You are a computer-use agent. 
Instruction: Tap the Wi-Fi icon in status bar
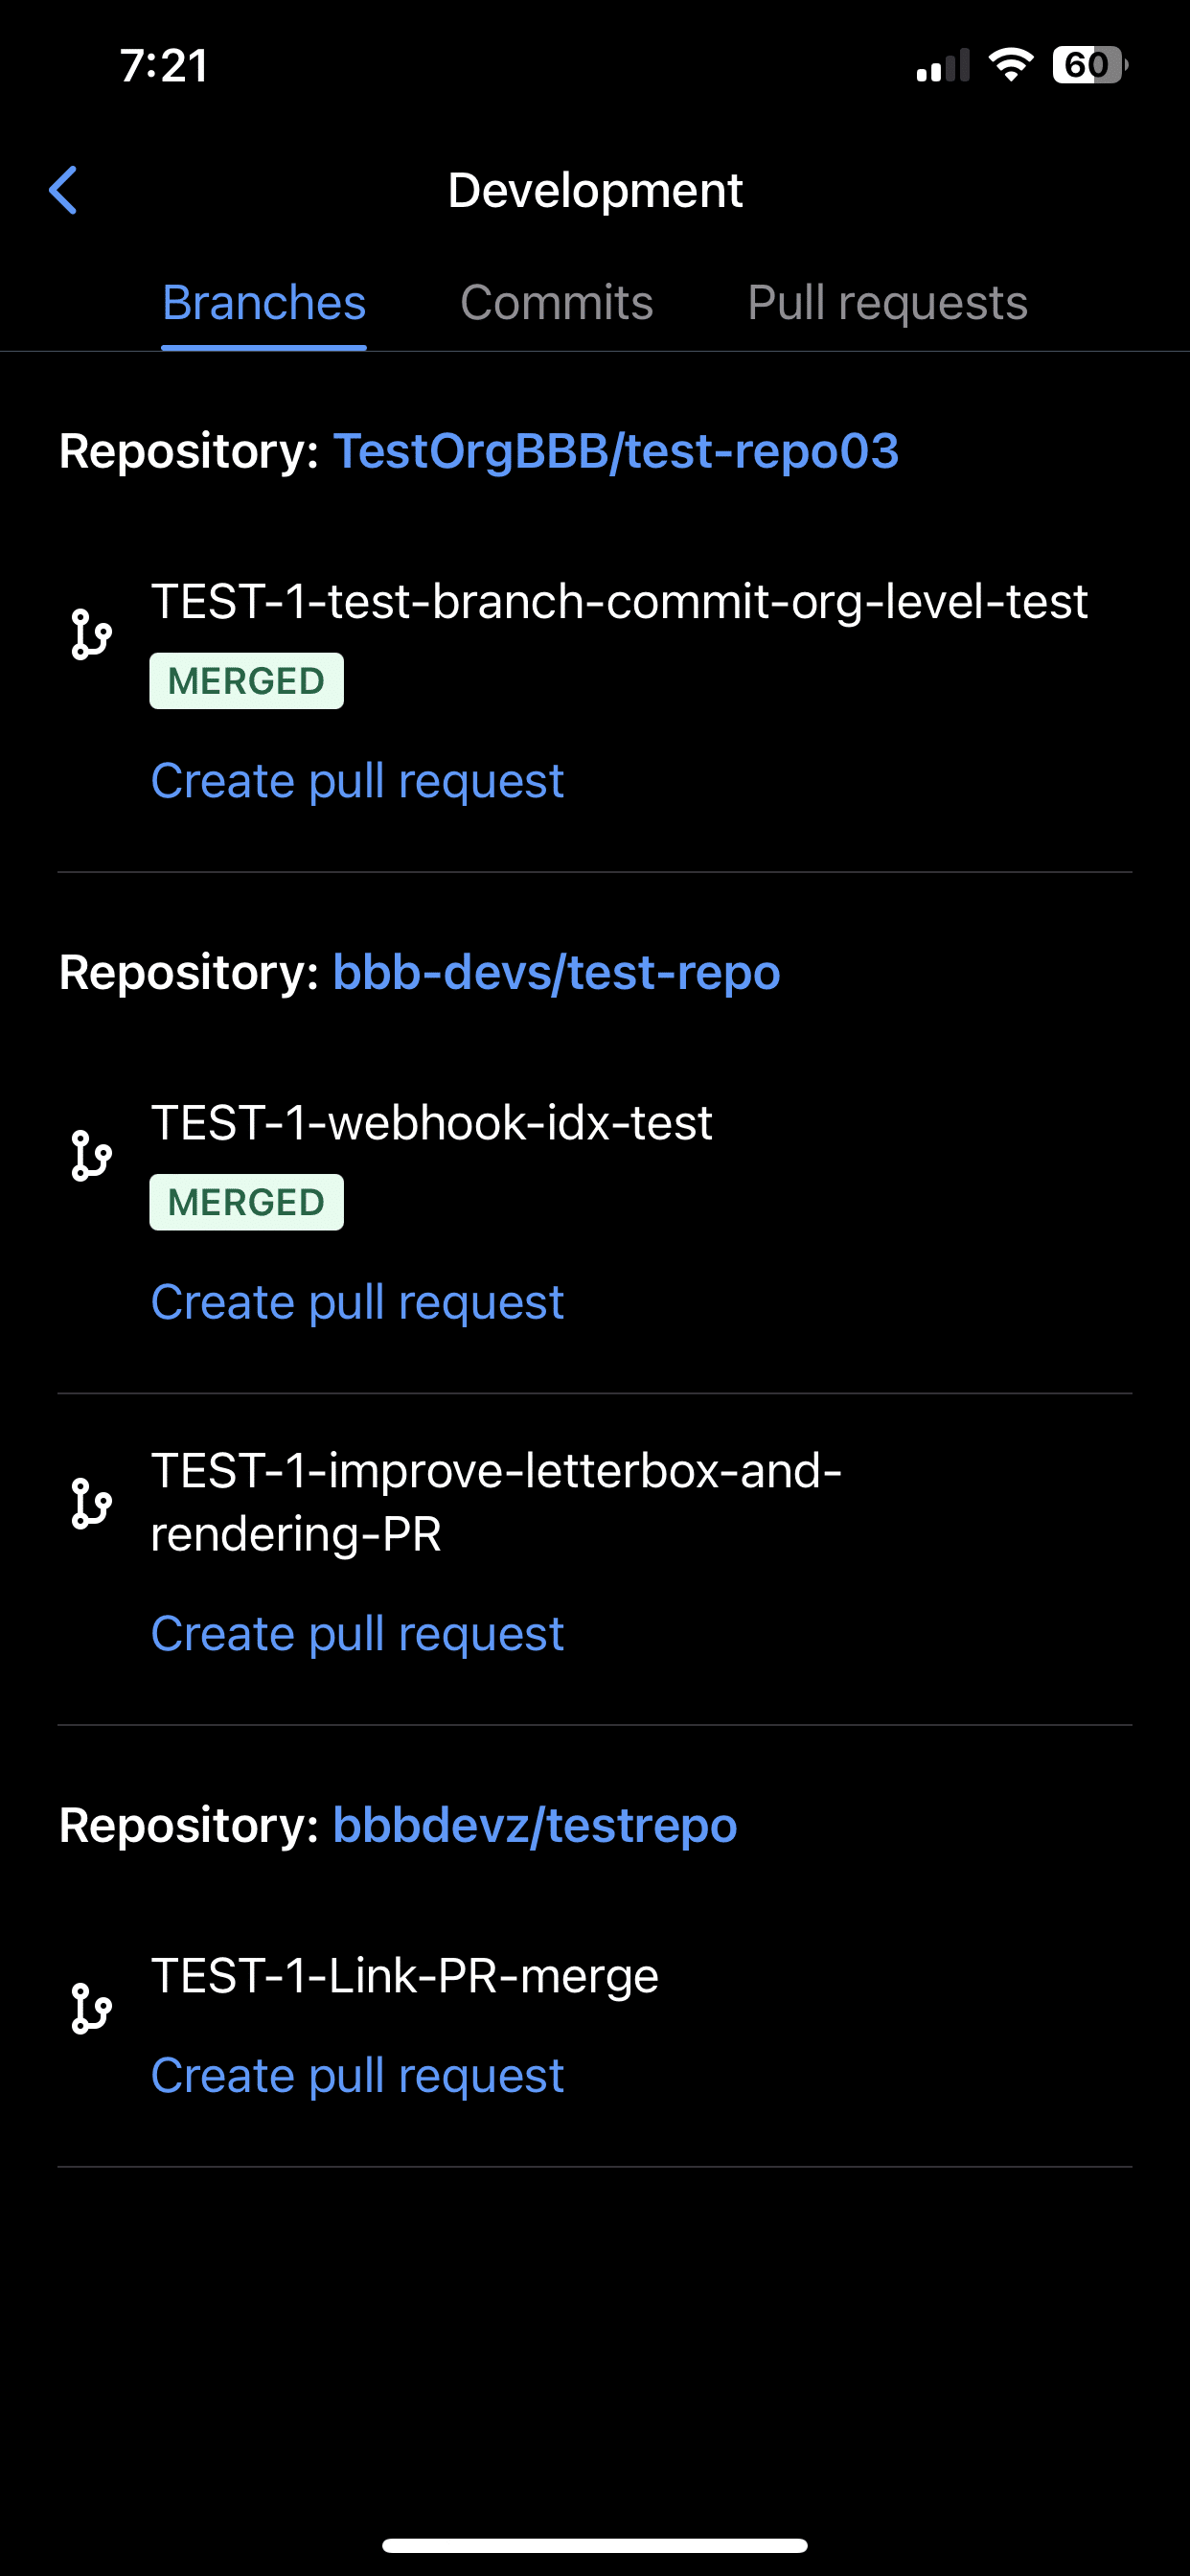click(1010, 65)
